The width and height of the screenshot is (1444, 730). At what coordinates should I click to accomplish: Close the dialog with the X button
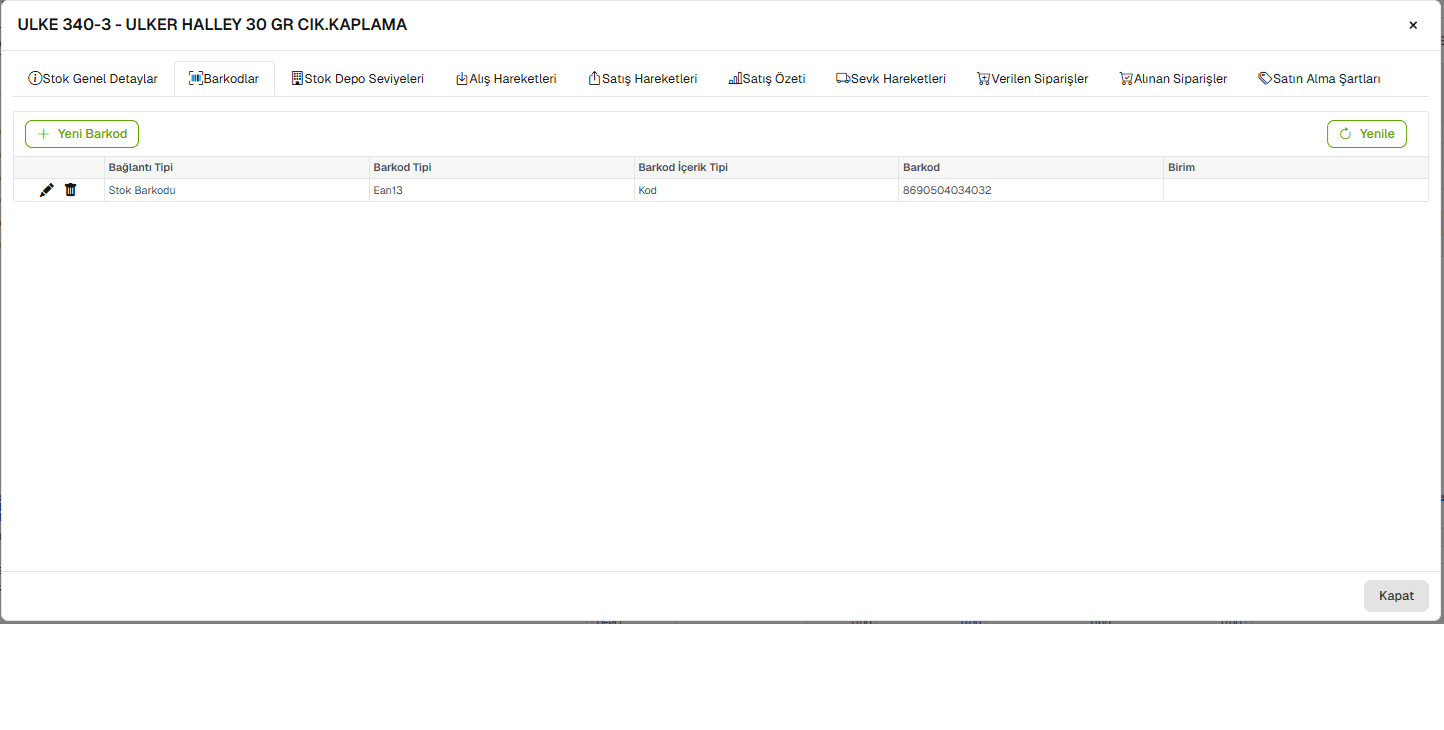coord(1413,25)
